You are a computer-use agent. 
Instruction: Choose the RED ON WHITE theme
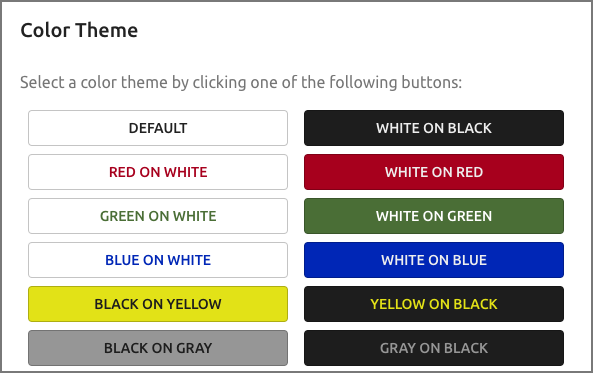(x=158, y=172)
